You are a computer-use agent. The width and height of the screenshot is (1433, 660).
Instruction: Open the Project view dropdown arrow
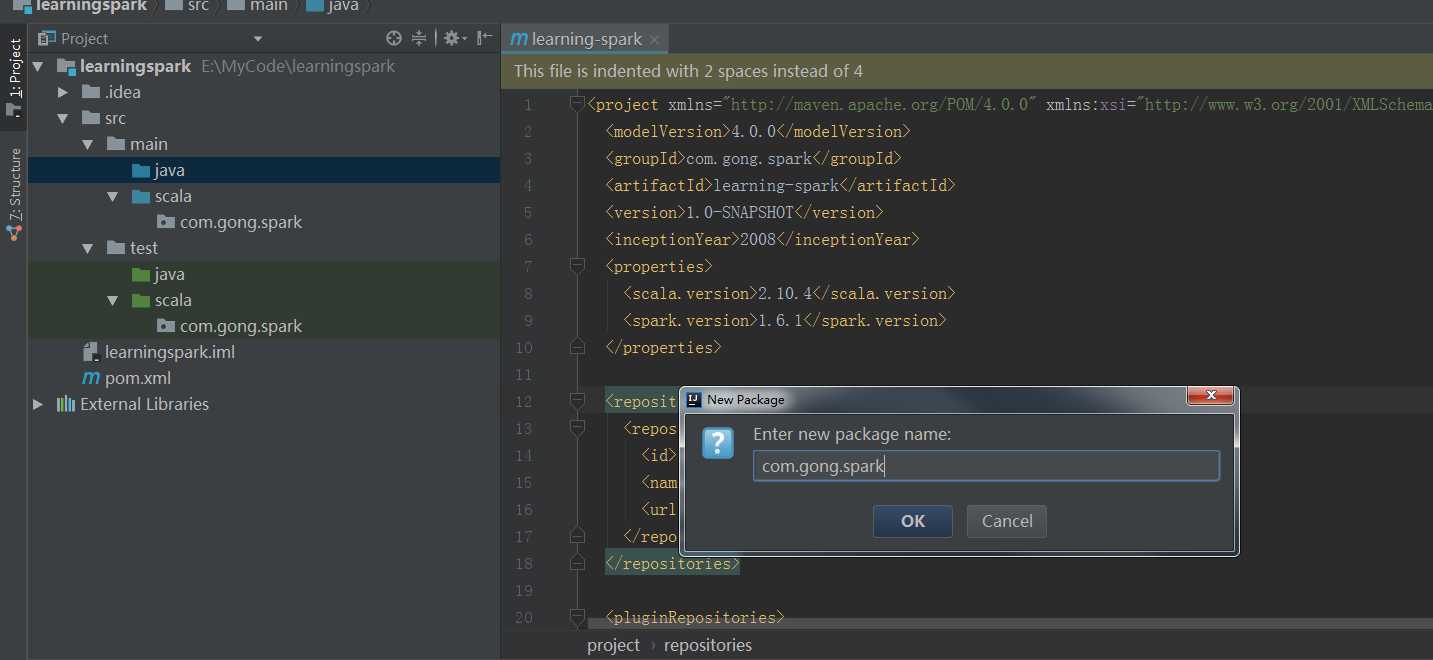pos(258,39)
